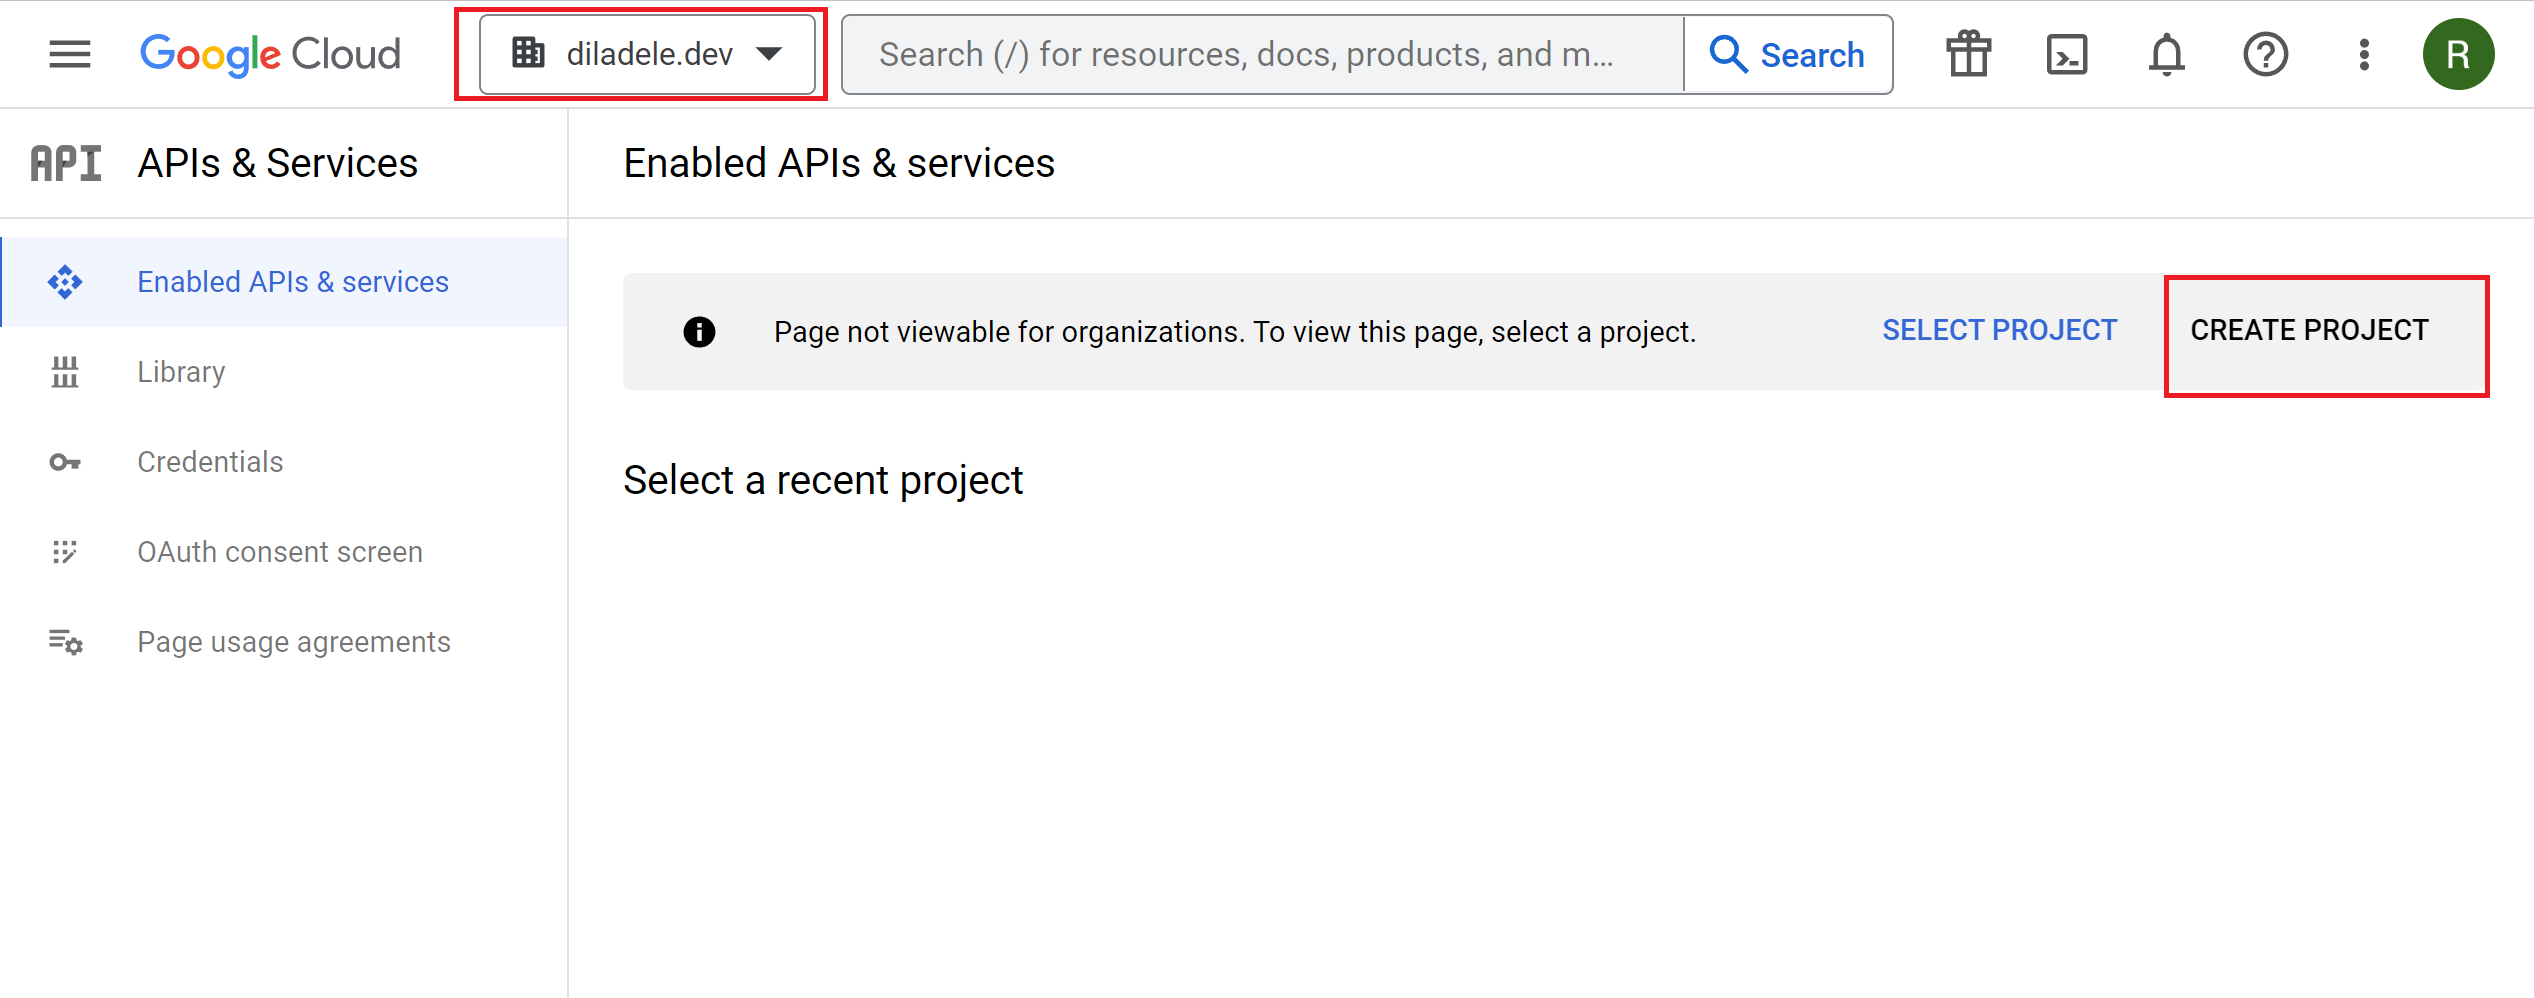This screenshot has width=2534, height=998.
Task: Click the Library grid icon
Action: coord(65,372)
